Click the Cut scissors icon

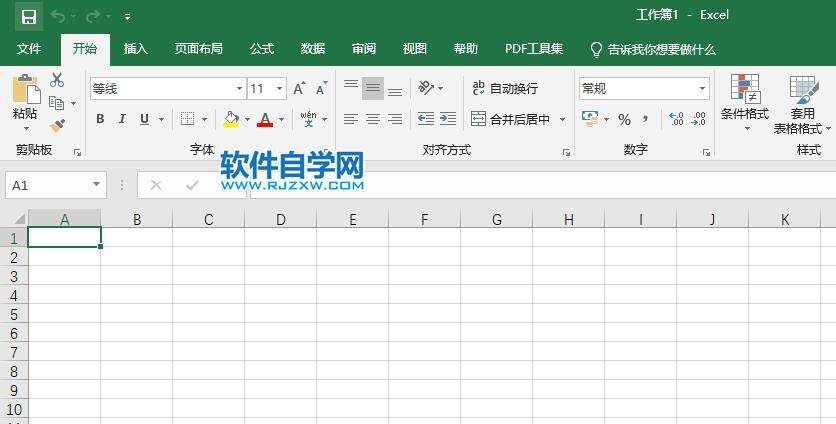point(57,81)
